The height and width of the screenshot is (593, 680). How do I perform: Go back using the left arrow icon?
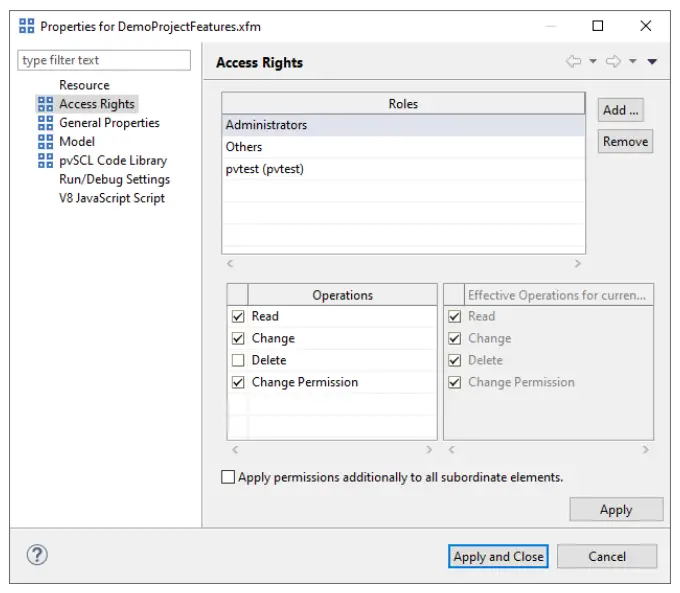[x=573, y=61]
